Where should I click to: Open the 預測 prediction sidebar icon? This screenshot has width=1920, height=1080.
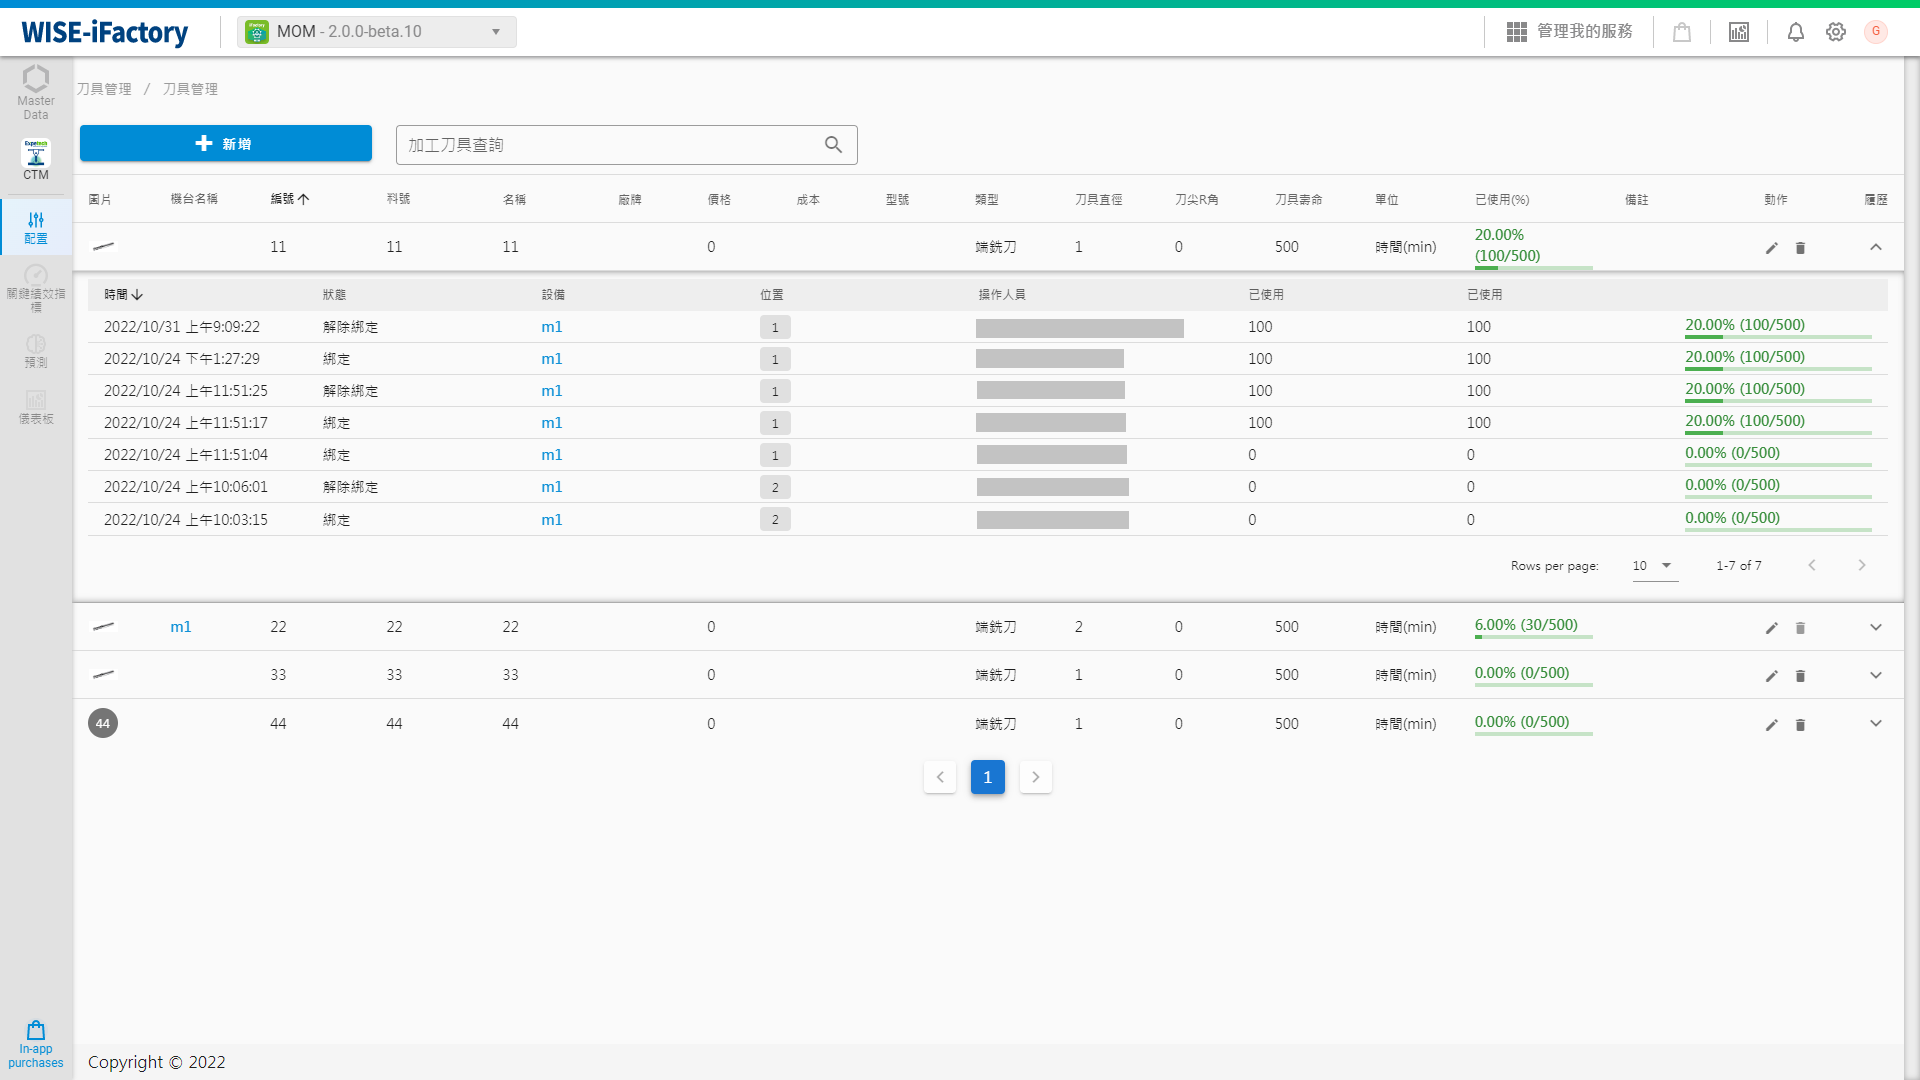point(36,352)
